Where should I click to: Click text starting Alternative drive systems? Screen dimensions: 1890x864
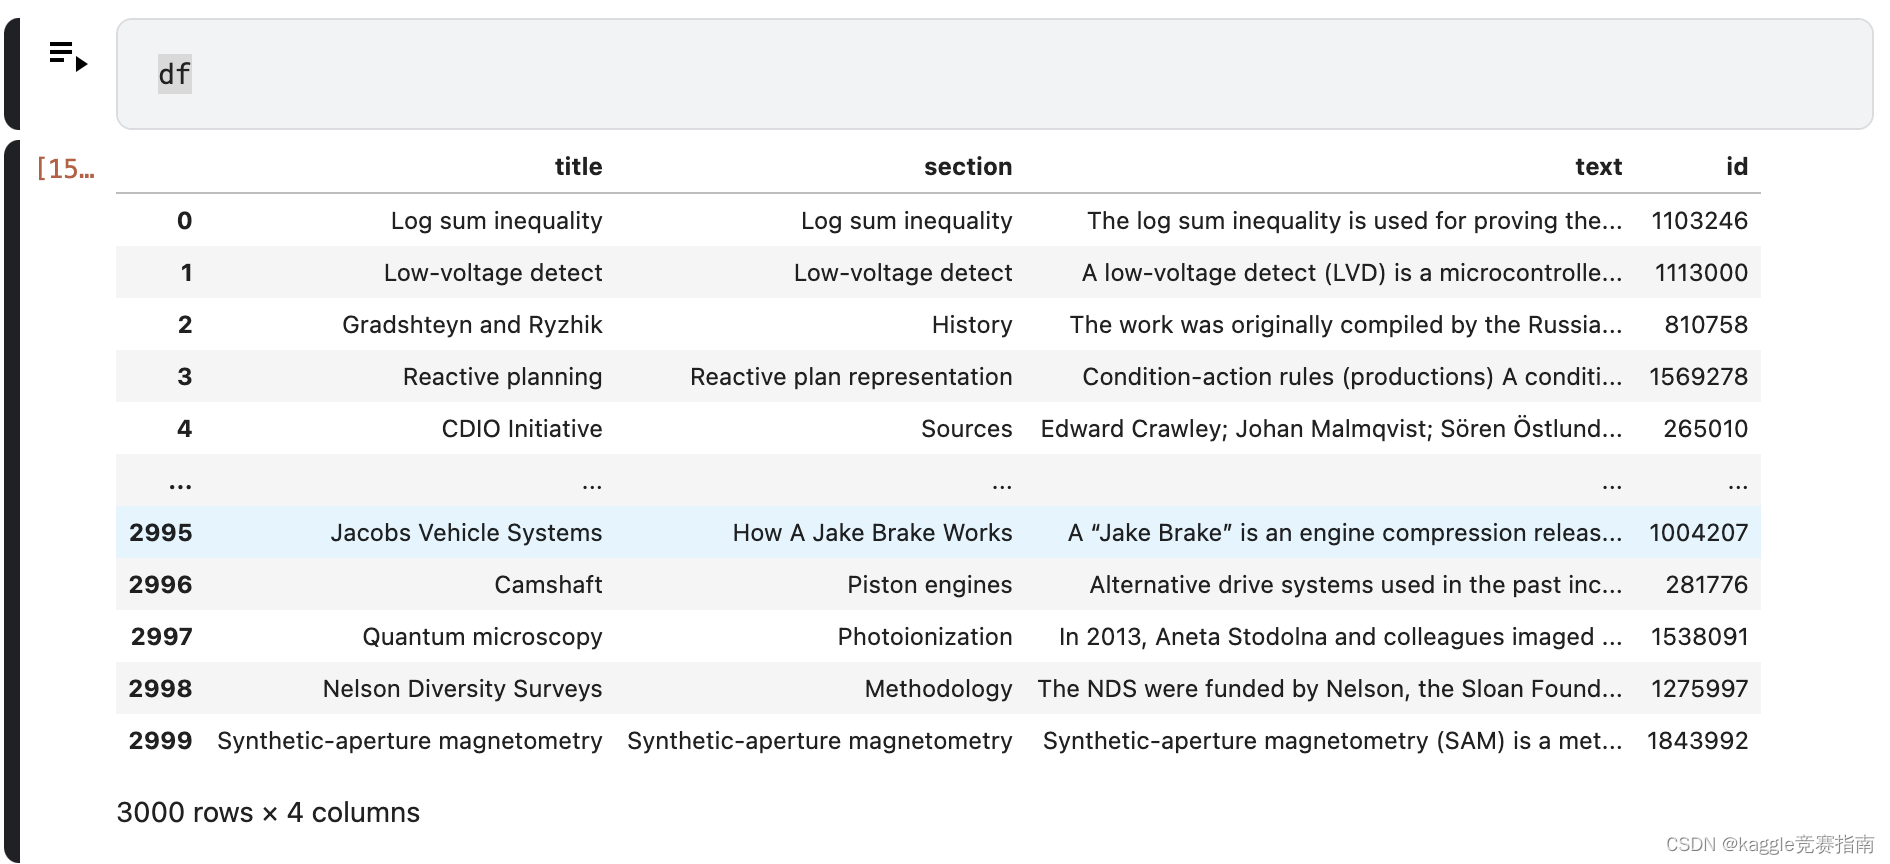(1356, 585)
